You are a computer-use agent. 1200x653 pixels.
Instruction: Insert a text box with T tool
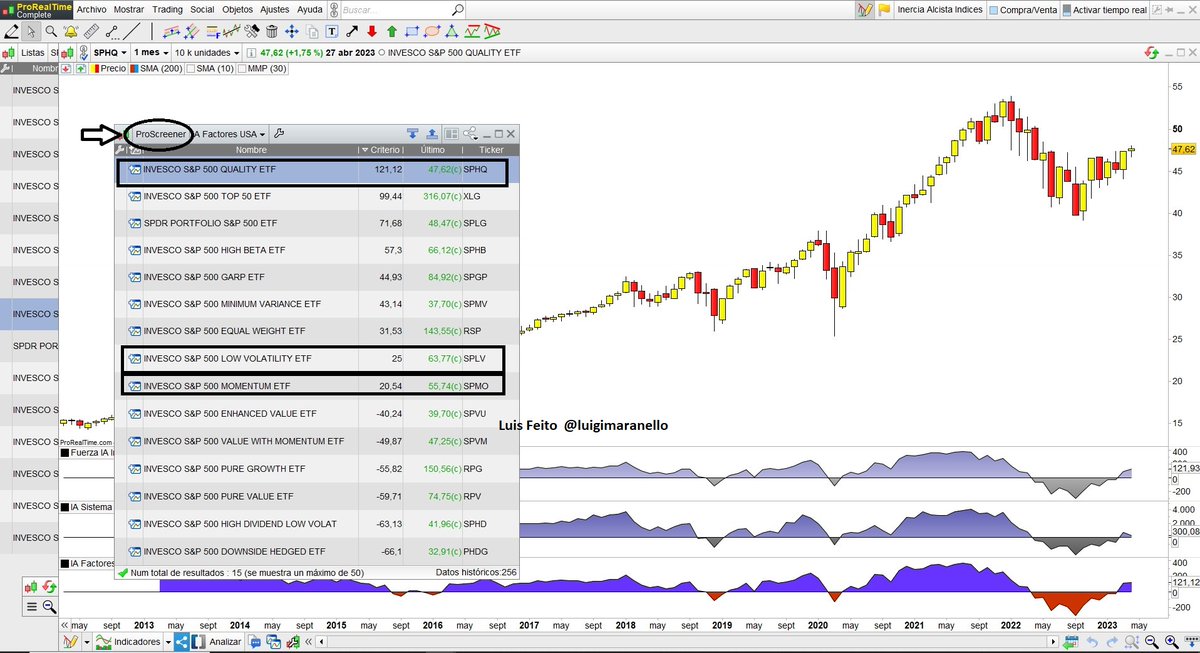click(331, 32)
